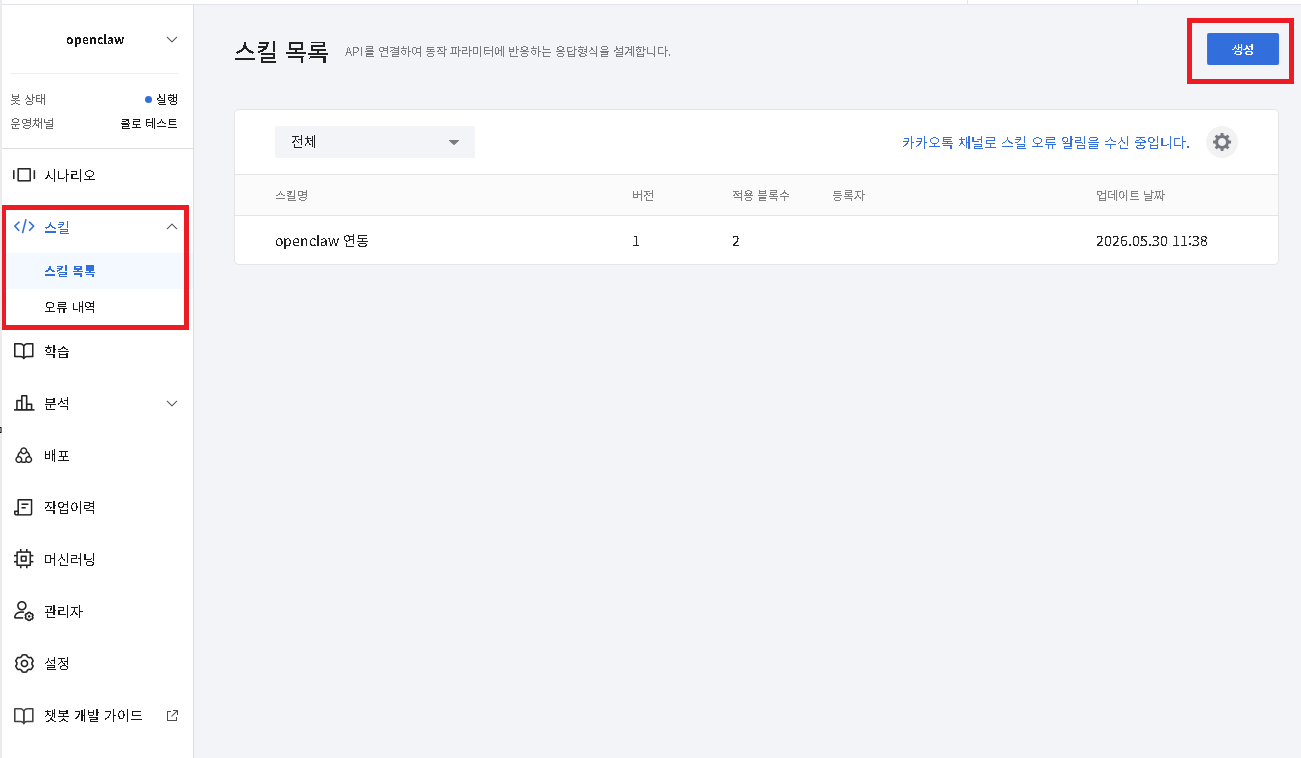Screen dimensions: 1301x758
Task: Open the 전체 filter dropdown
Action: click(x=375, y=142)
